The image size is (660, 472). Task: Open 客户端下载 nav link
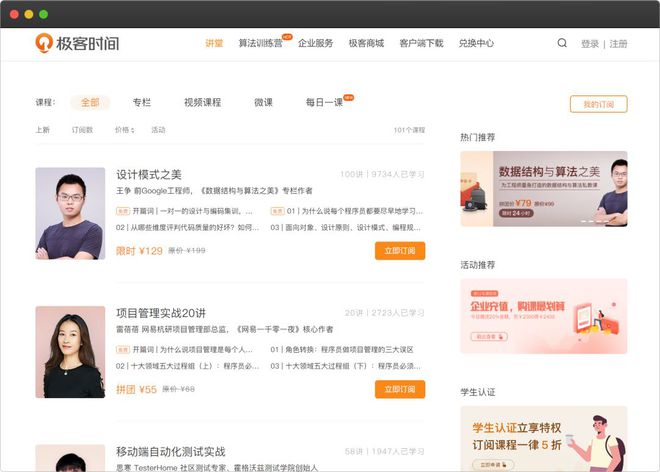coord(421,43)
